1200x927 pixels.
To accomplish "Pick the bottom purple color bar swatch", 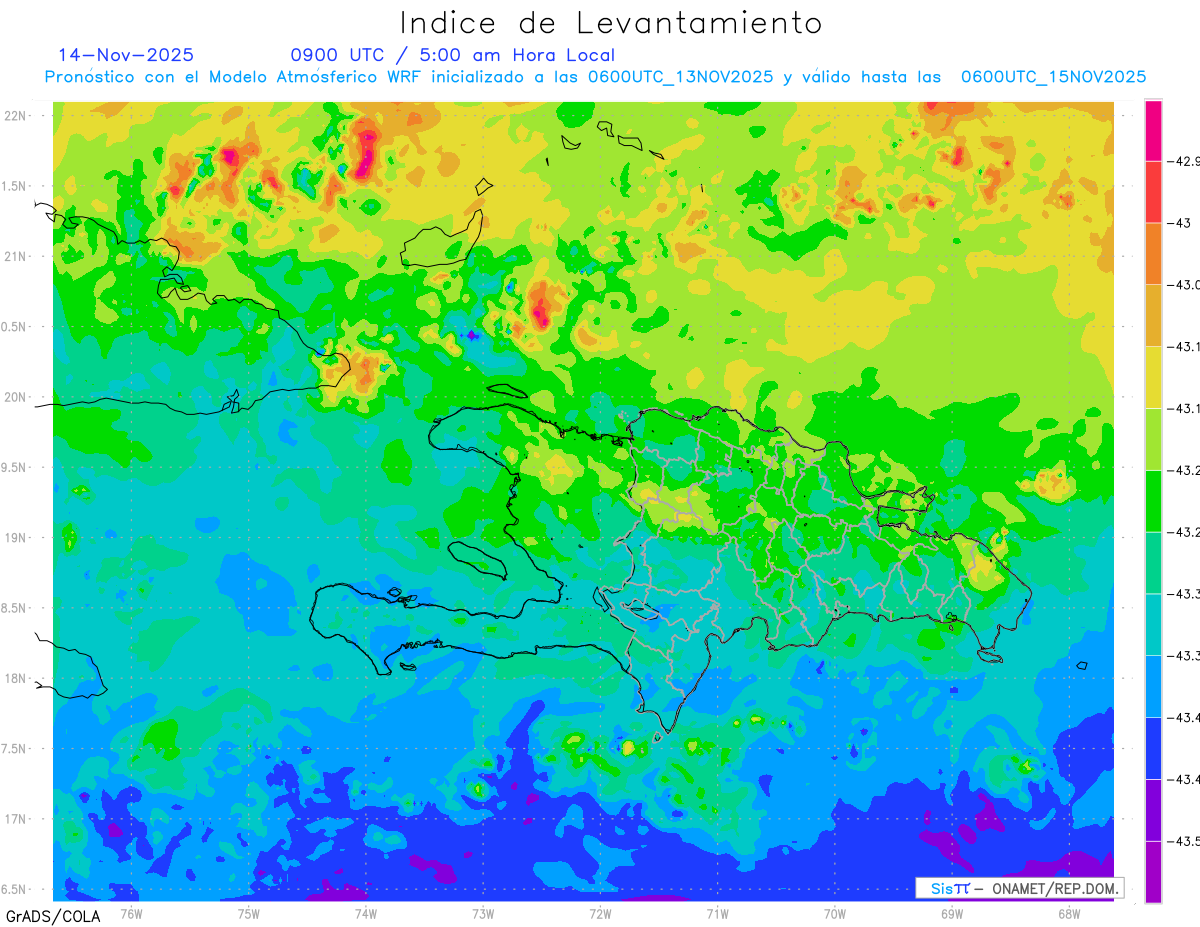I will click(x=1153, y=872).
